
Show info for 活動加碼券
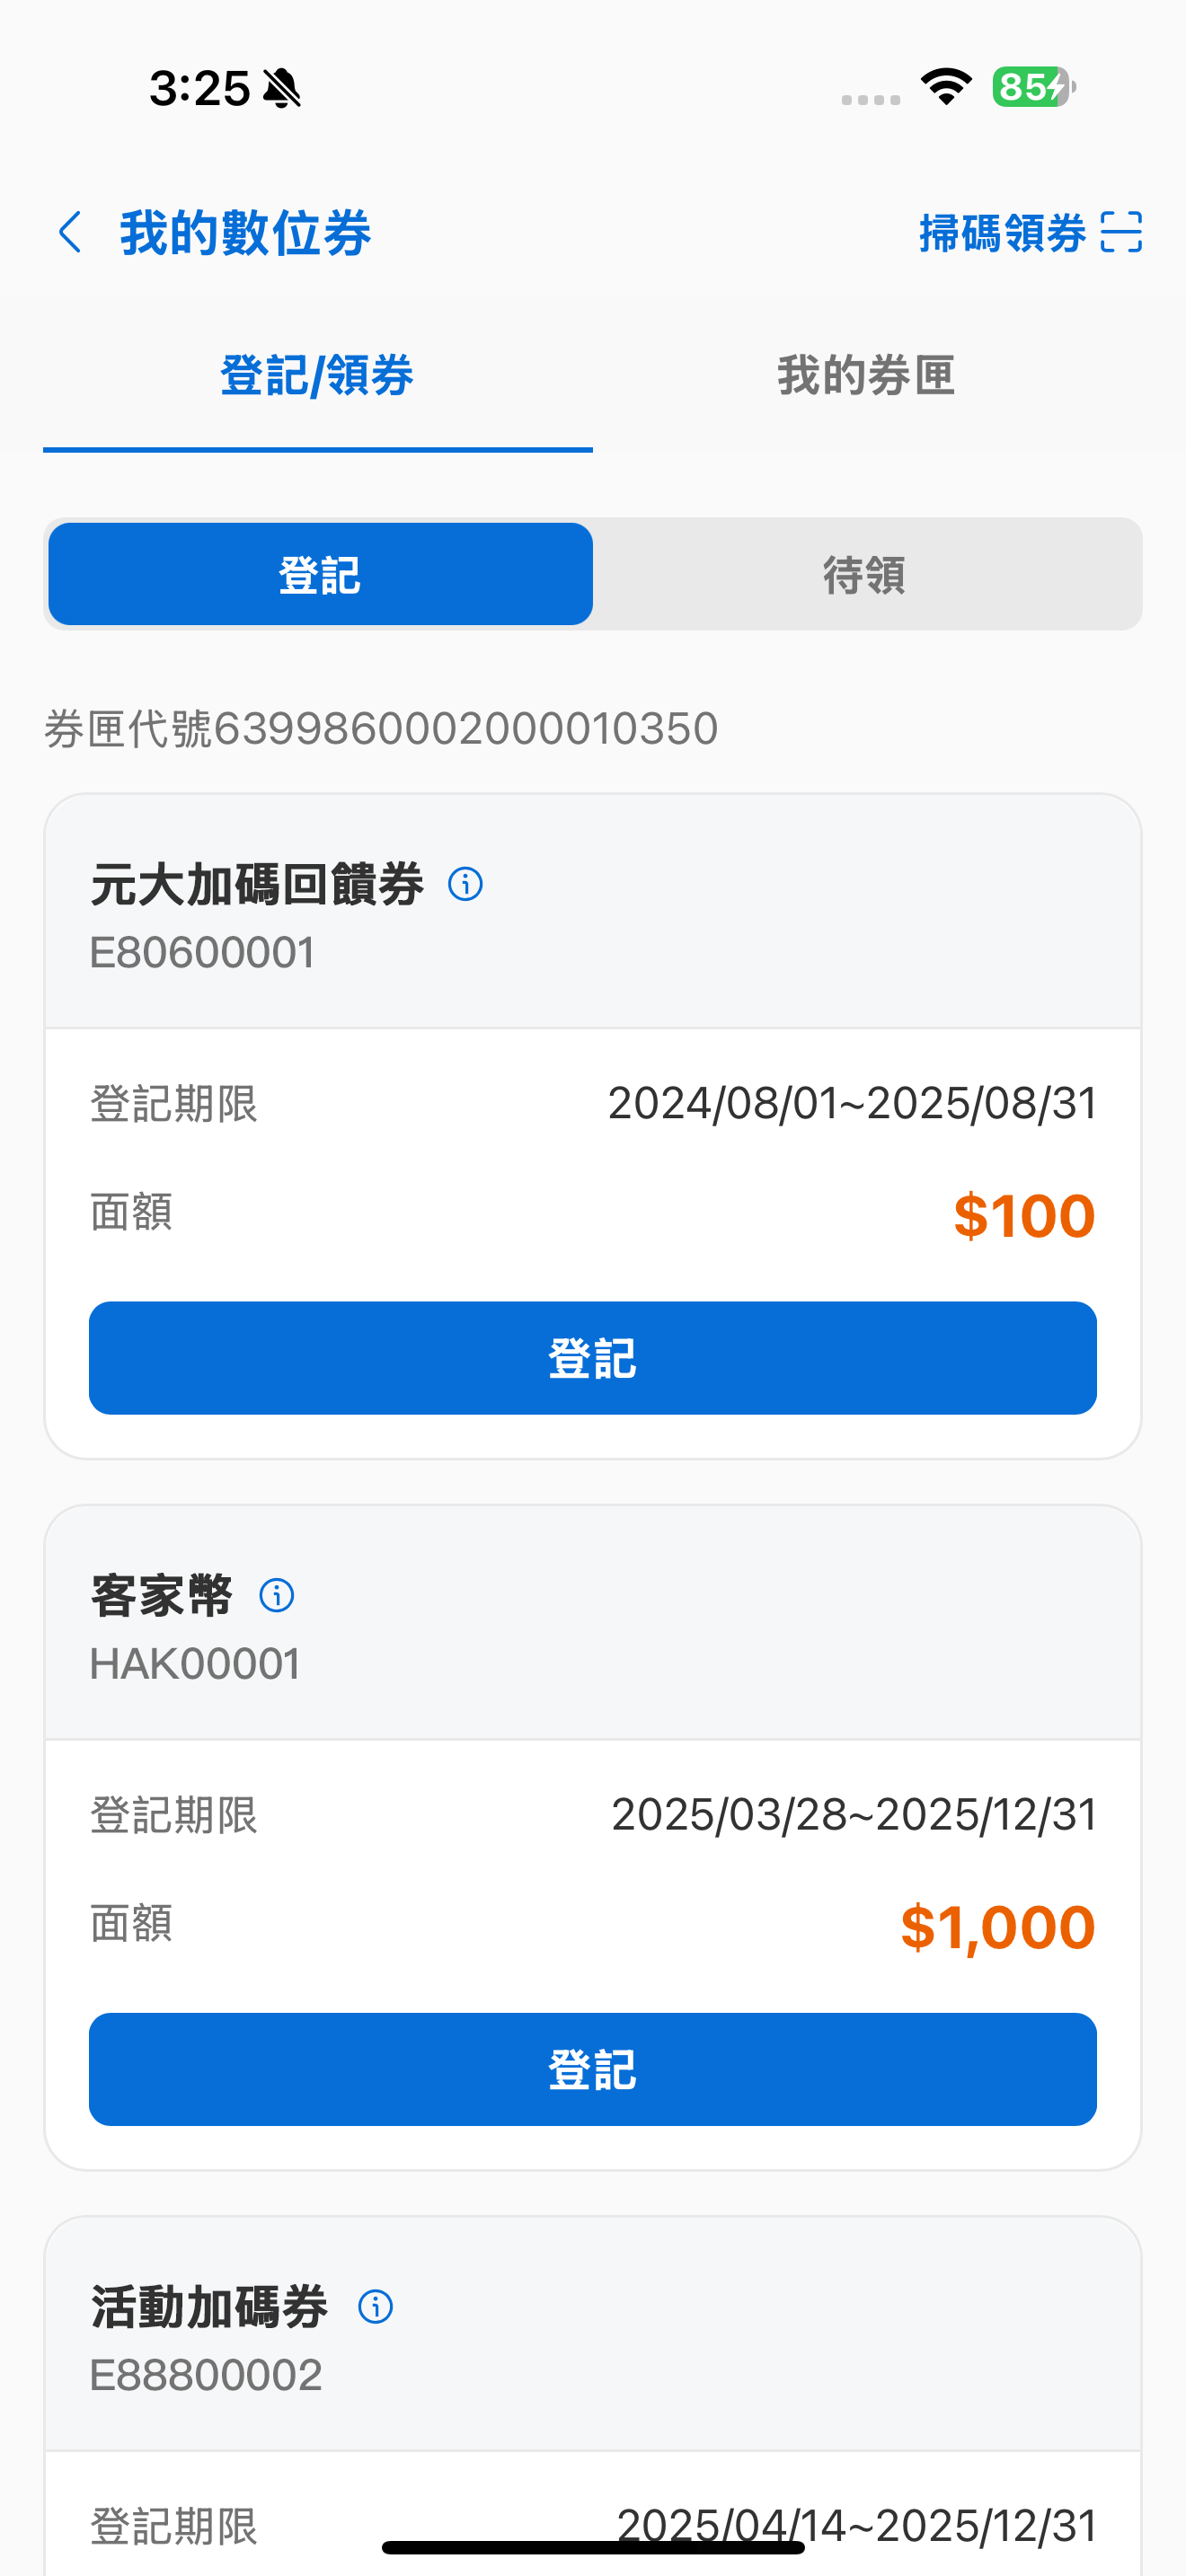coord(376,2307)
